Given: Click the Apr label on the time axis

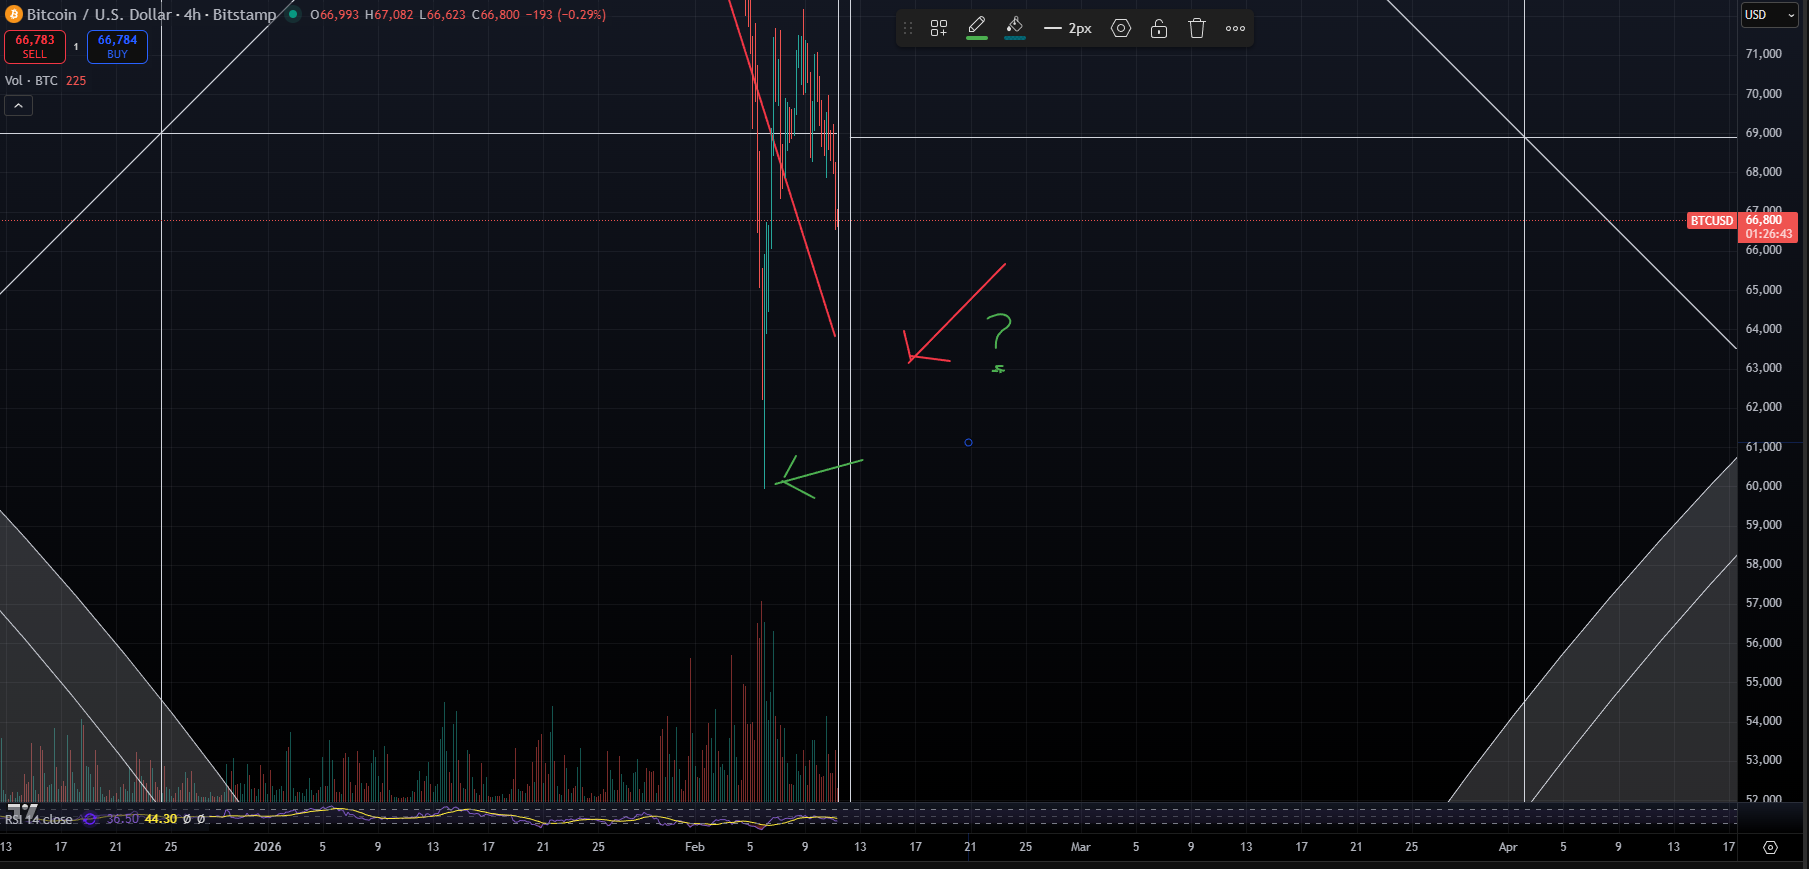Looking at the screenshot, I should click(1508, 847).
